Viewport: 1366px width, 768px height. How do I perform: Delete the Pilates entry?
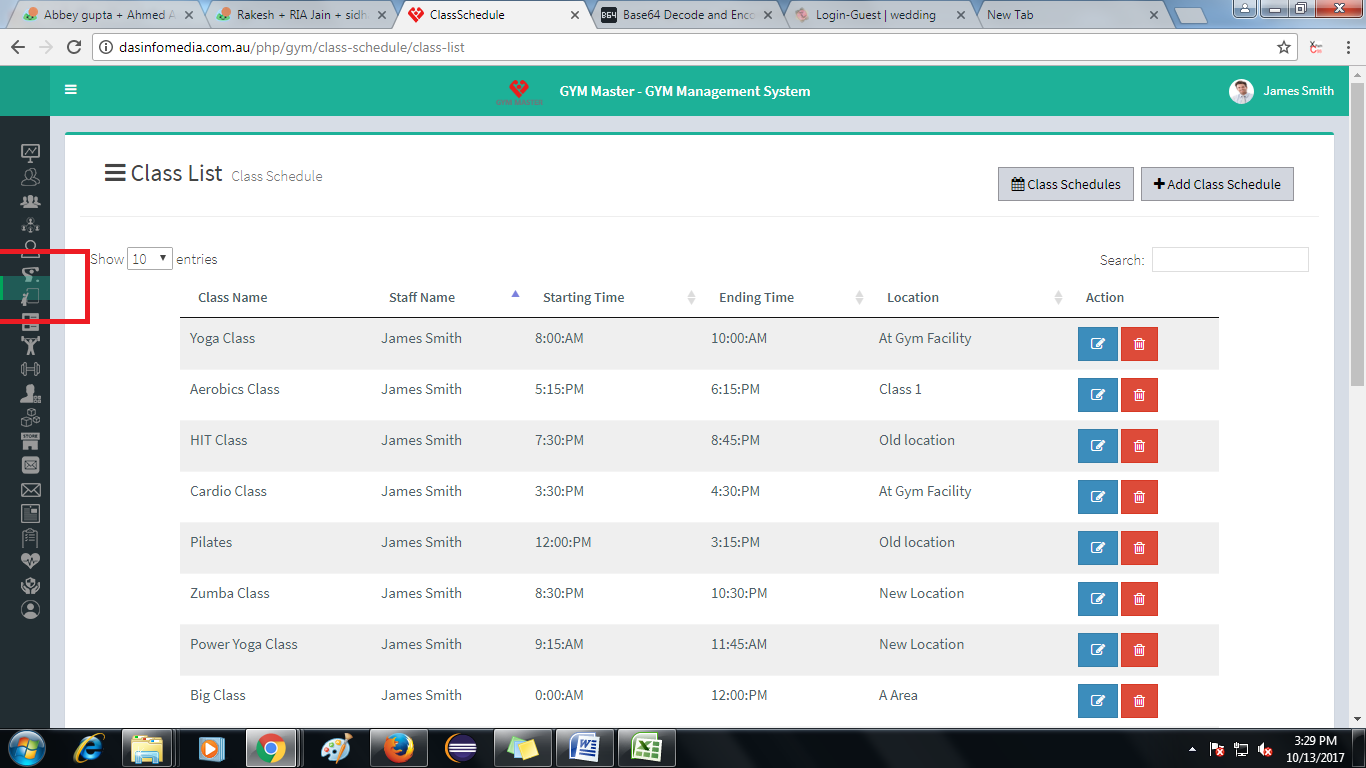click(x=1139, y=548)
